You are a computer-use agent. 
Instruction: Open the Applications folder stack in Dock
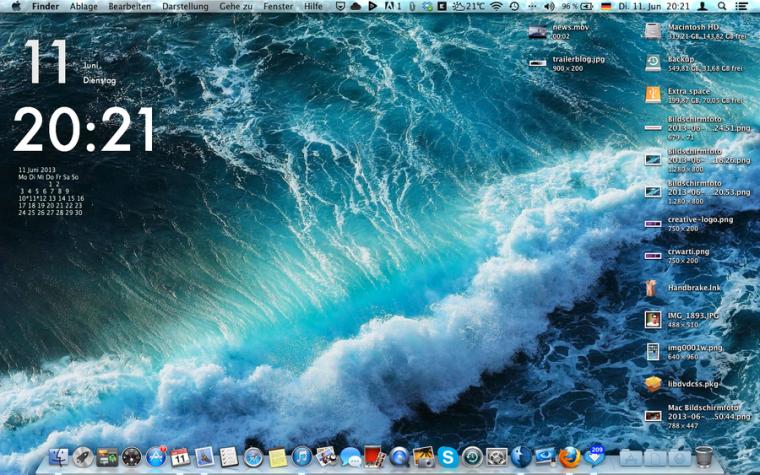pyautogui.click(x=631, y=458)
